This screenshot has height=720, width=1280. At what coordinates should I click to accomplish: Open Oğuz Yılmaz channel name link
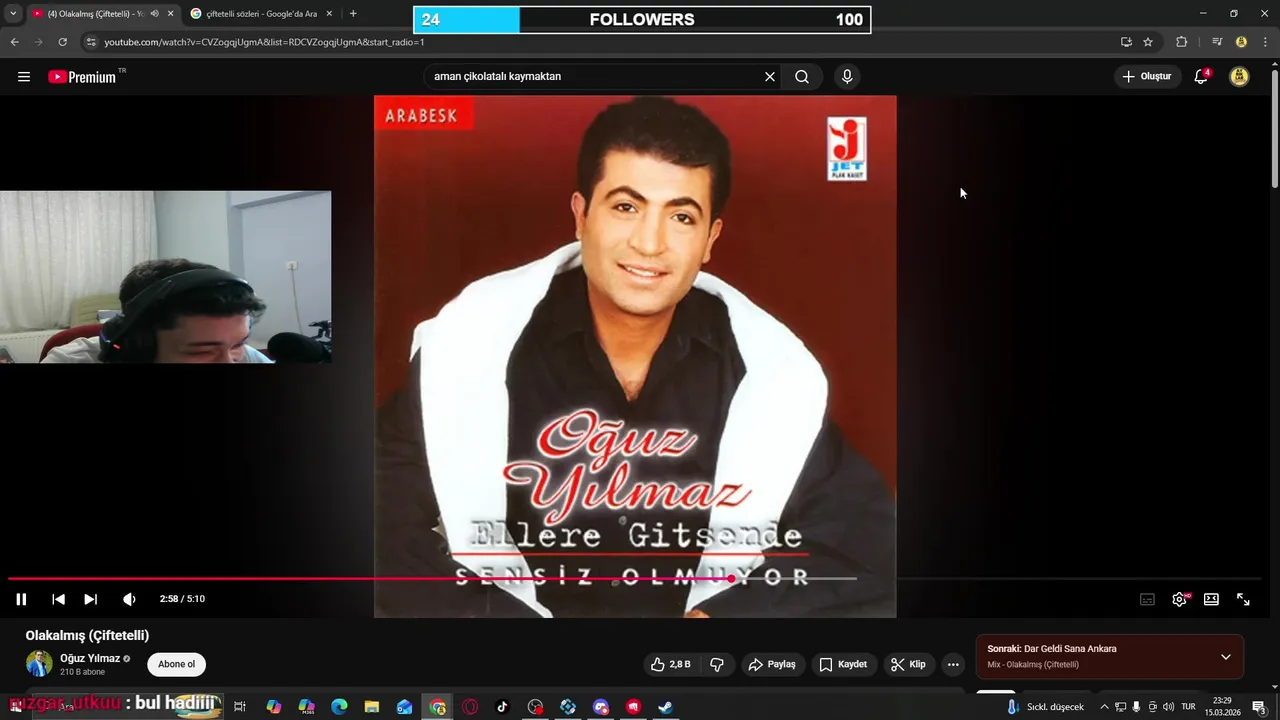pyautogui.click(x=90, y=658)
